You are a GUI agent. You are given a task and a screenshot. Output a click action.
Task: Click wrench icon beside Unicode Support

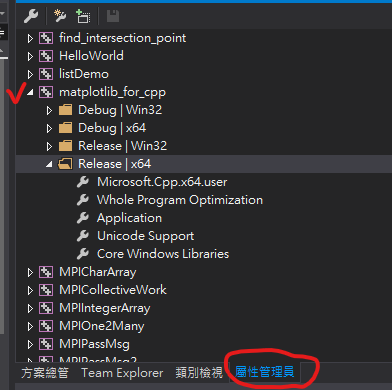click(83, 236)
